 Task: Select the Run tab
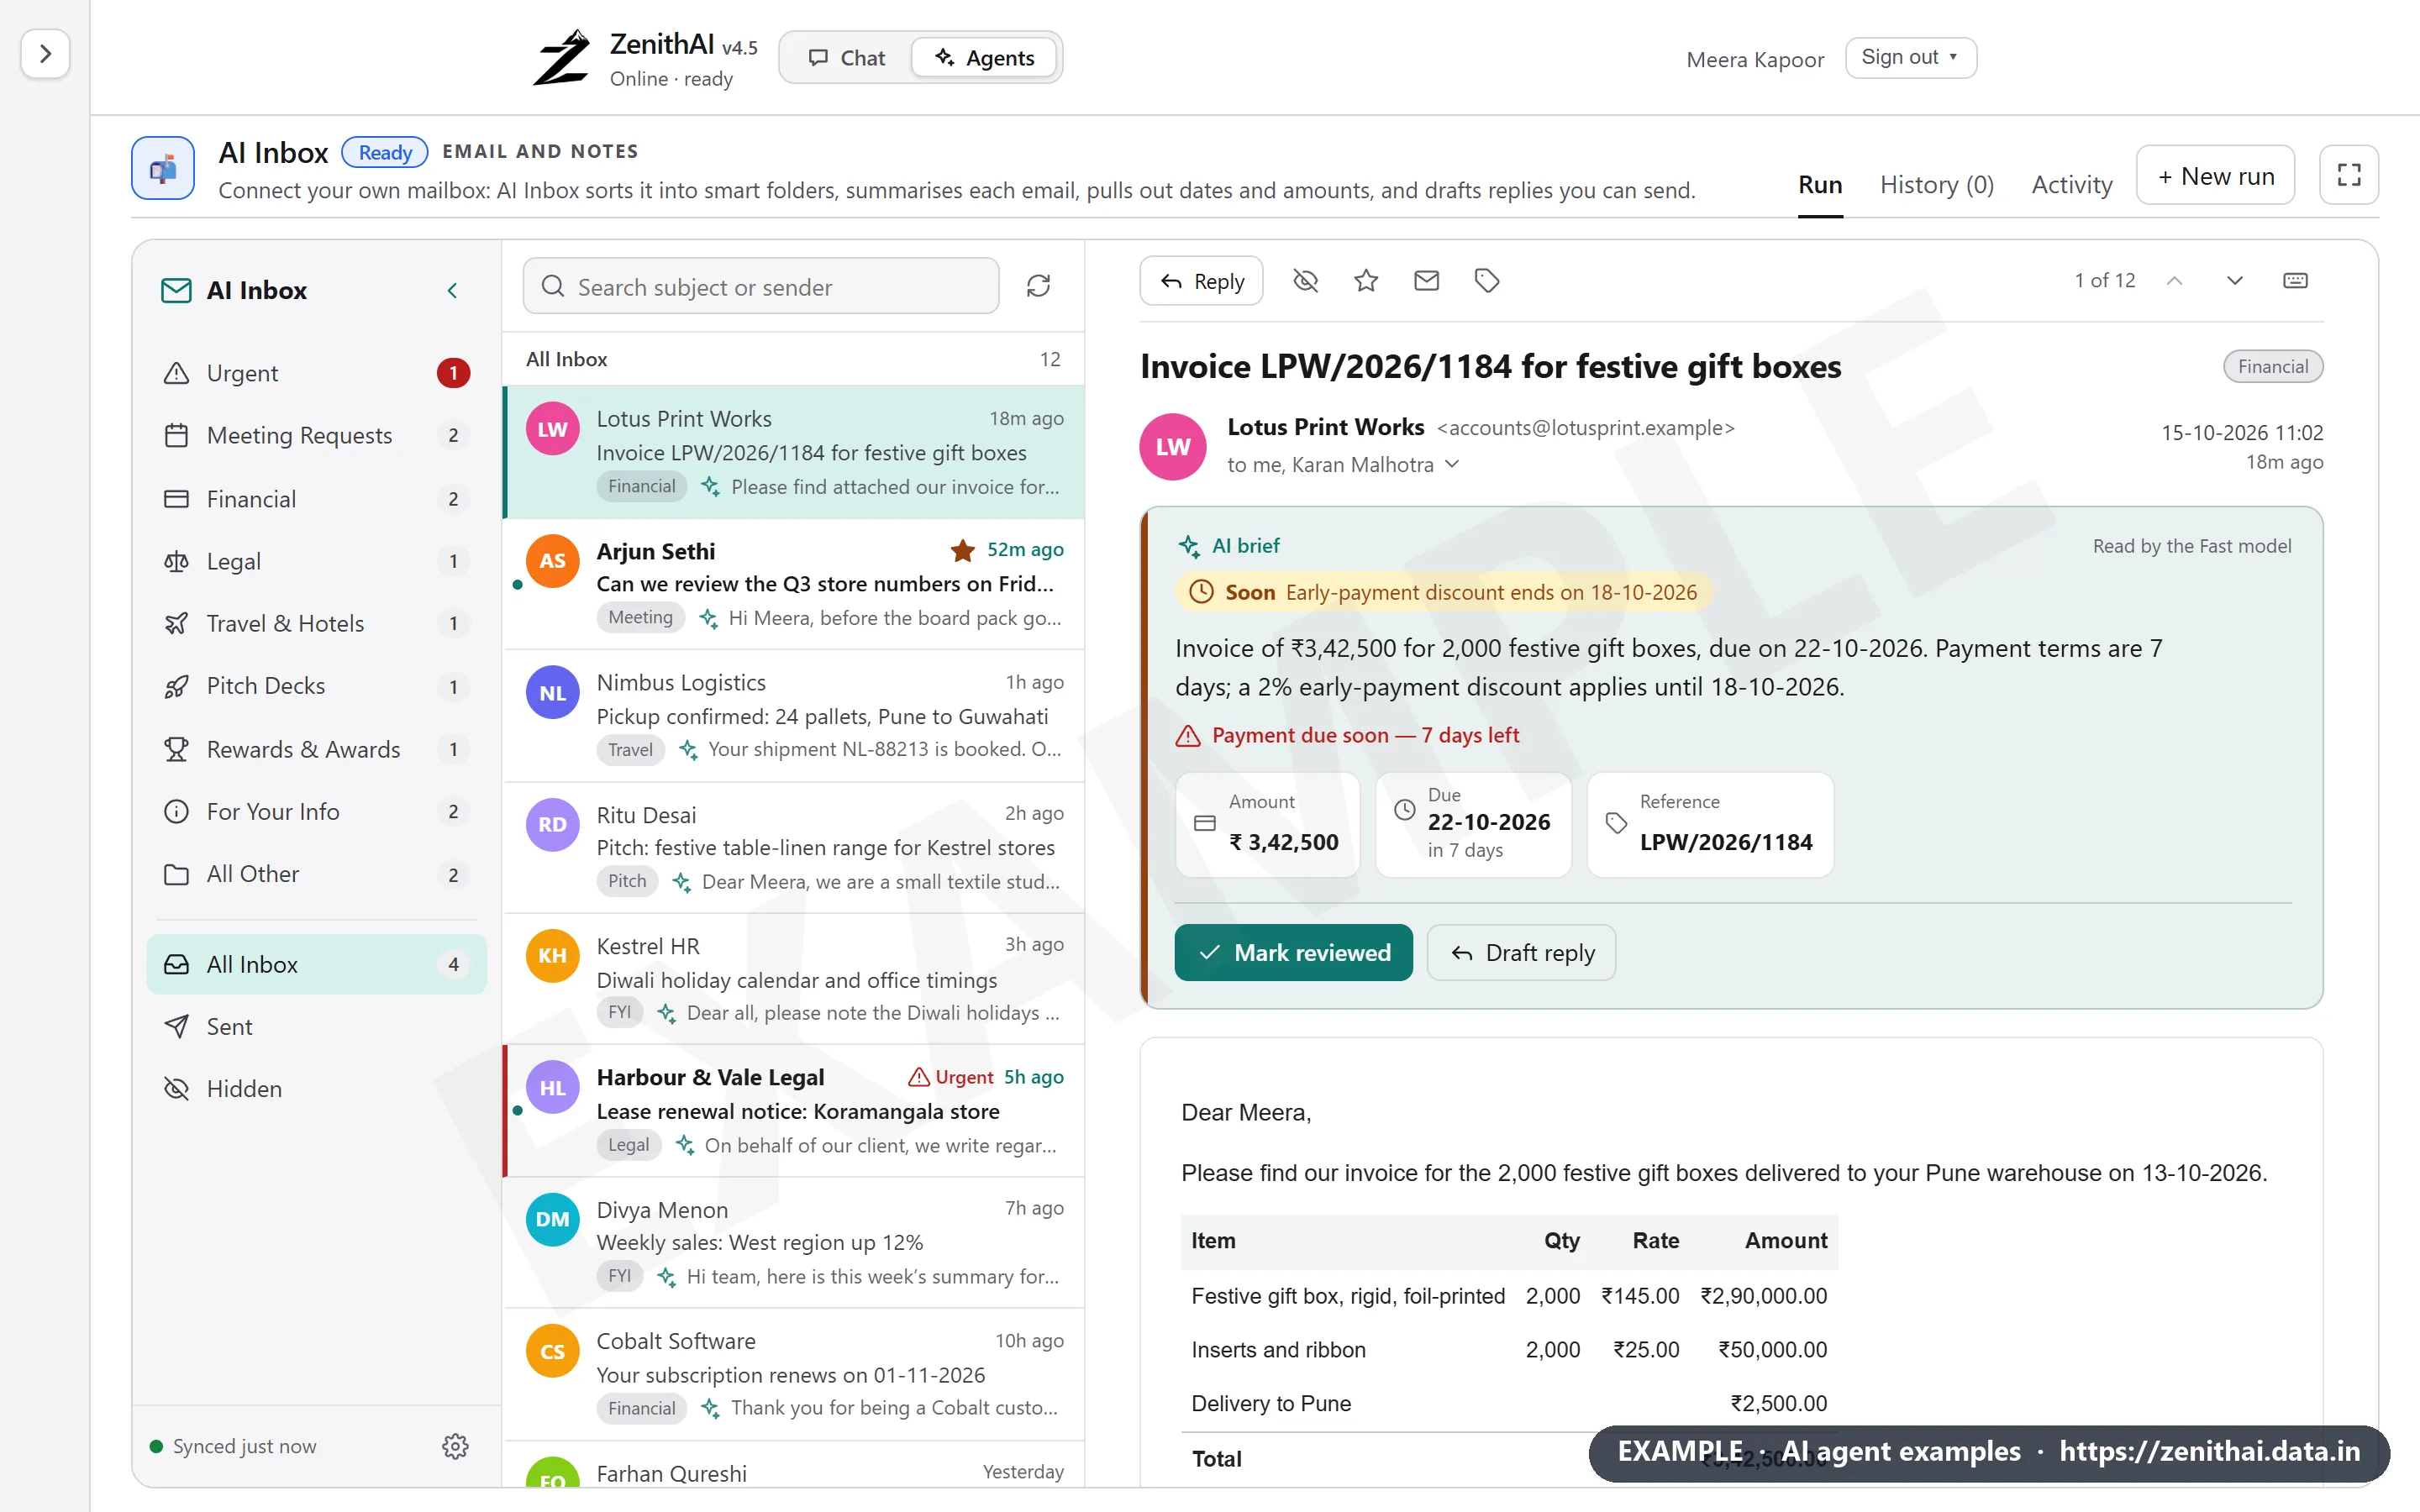(1819, 185)
